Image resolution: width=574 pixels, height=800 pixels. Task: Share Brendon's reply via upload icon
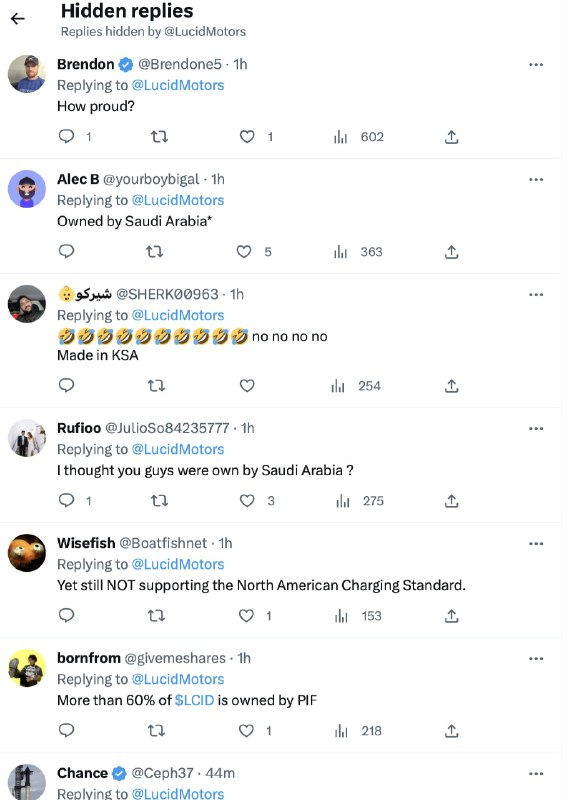click(x=451, y=137)
